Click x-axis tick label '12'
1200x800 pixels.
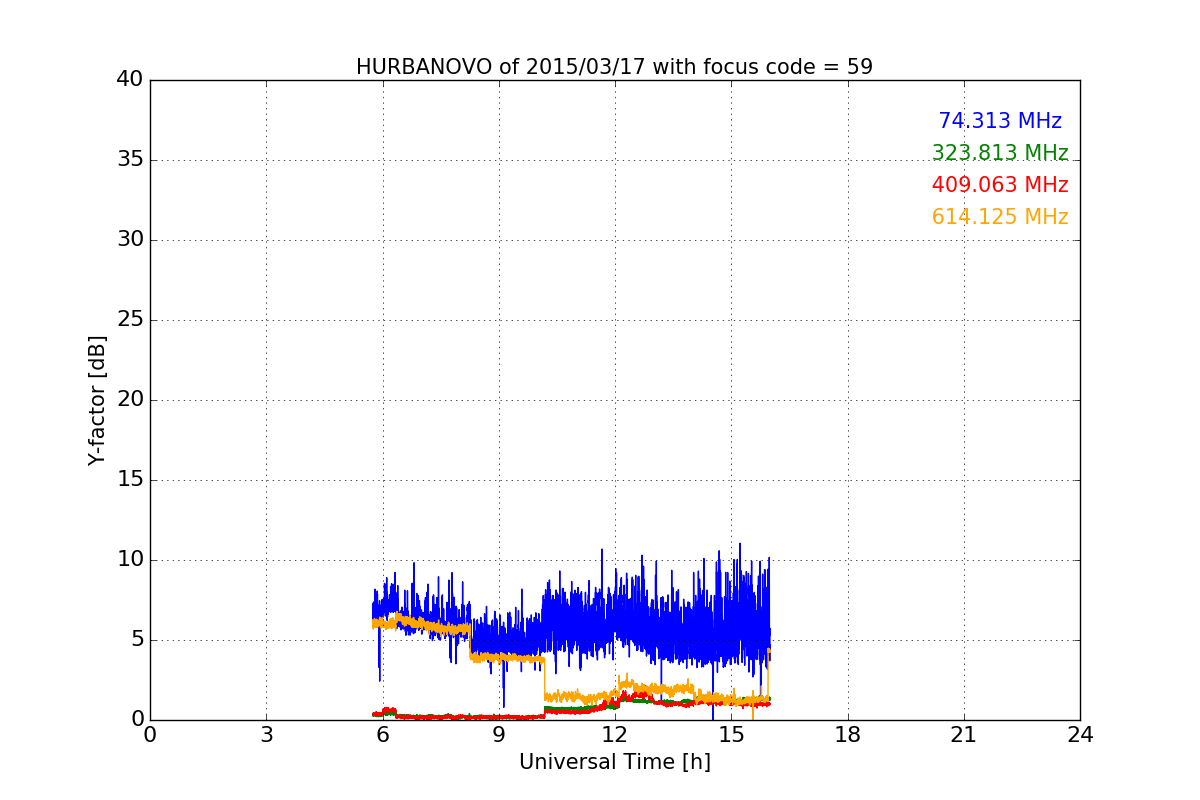tap(615, 735)
